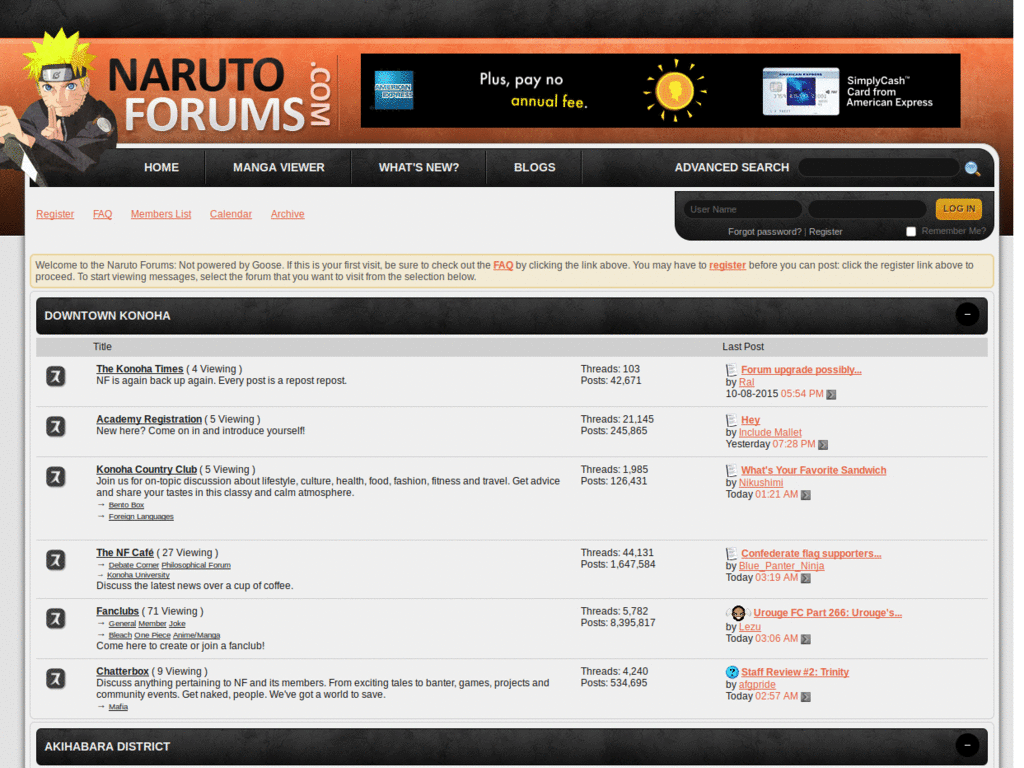Viewport: 1024px width, 768px height.
Task: View user profile afgpride
Action: (757, 684)
